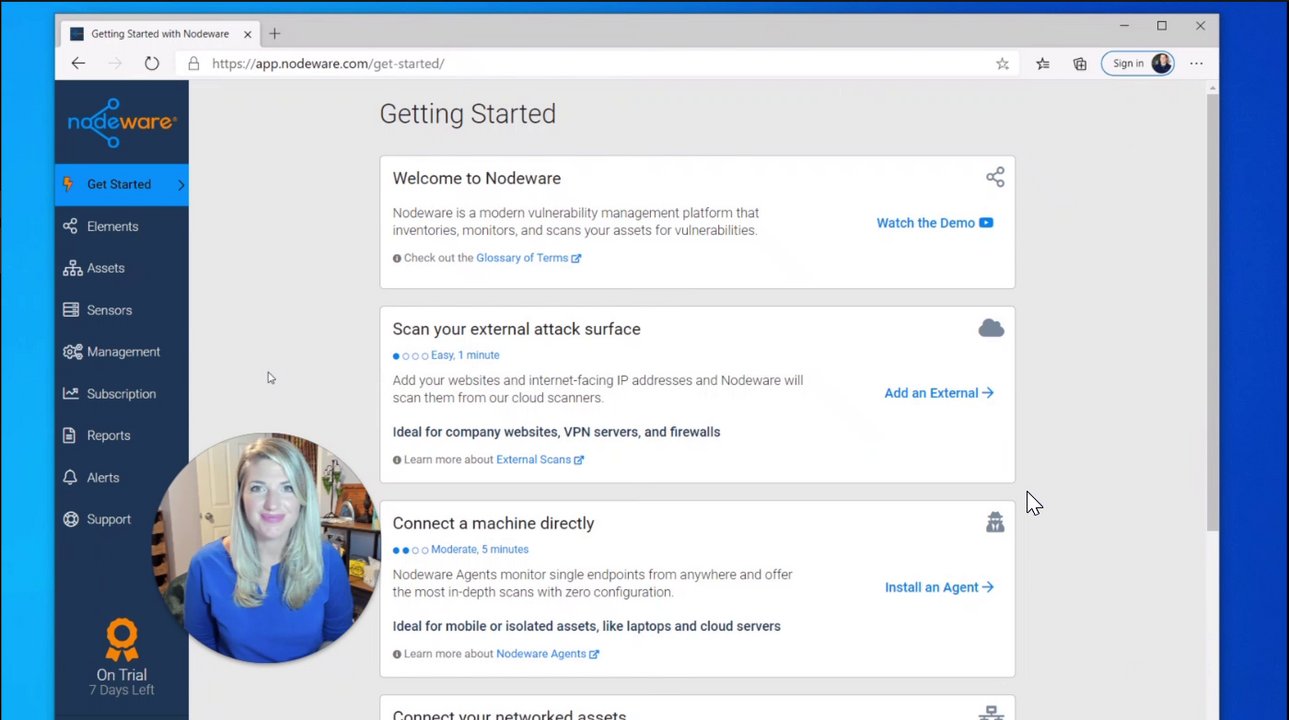Click Scan your external attack surface heading

(516, 329)
